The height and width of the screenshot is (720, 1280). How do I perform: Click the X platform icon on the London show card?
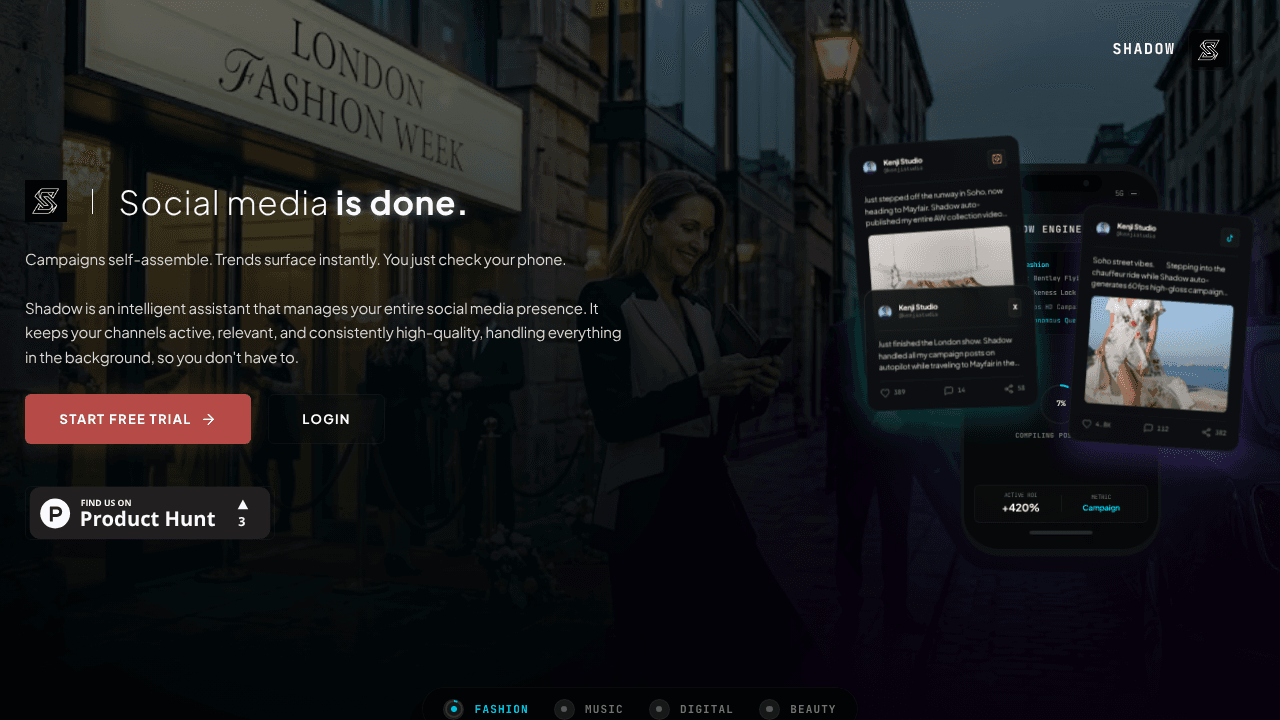pos(1014,307)
